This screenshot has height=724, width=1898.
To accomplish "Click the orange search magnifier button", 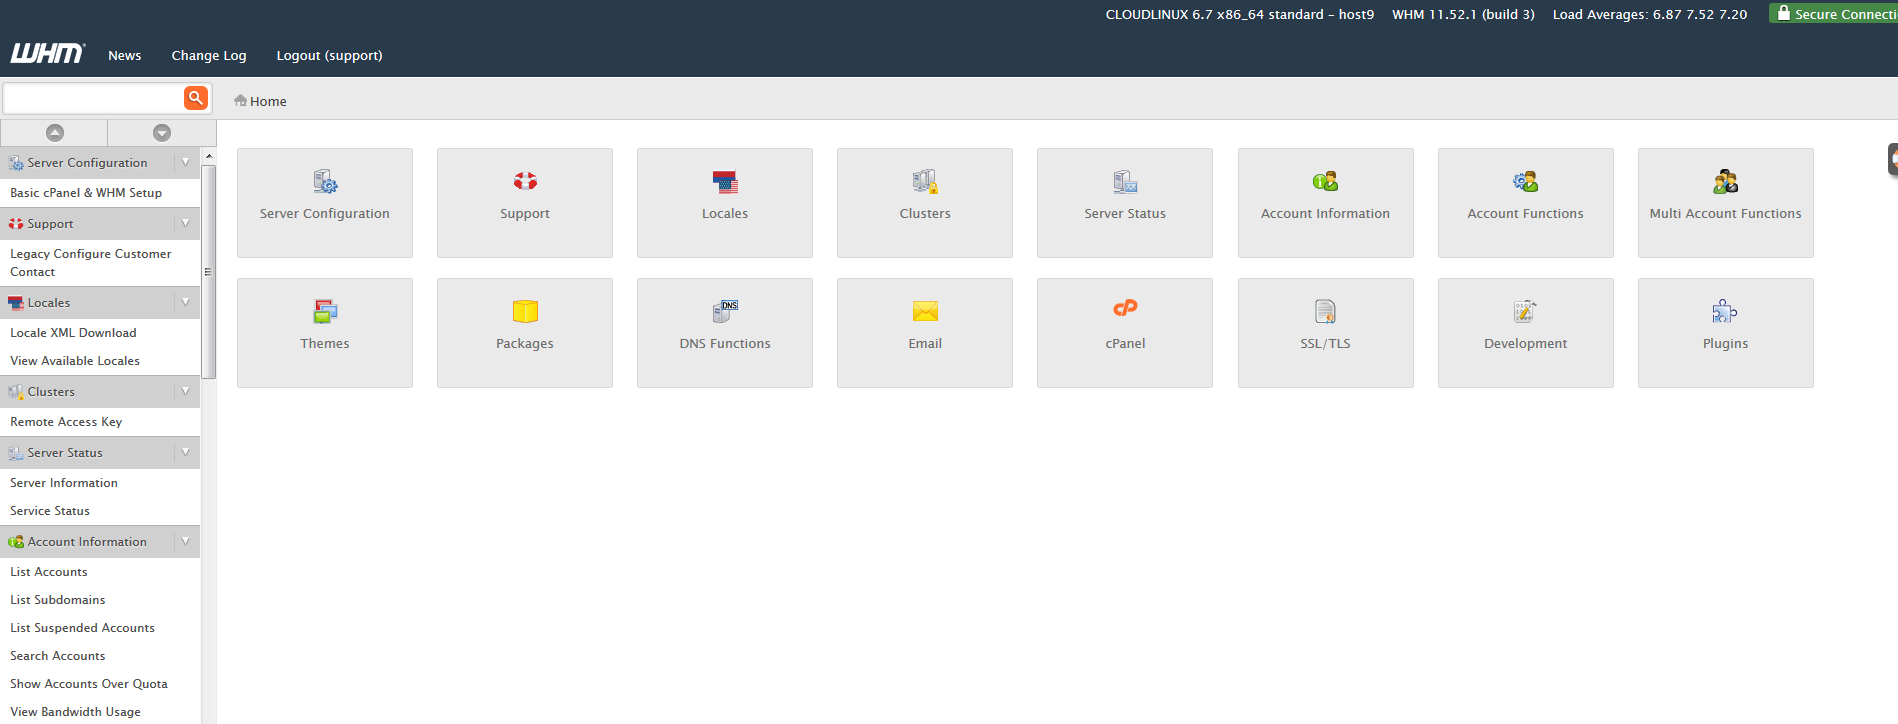I will 195,98.
